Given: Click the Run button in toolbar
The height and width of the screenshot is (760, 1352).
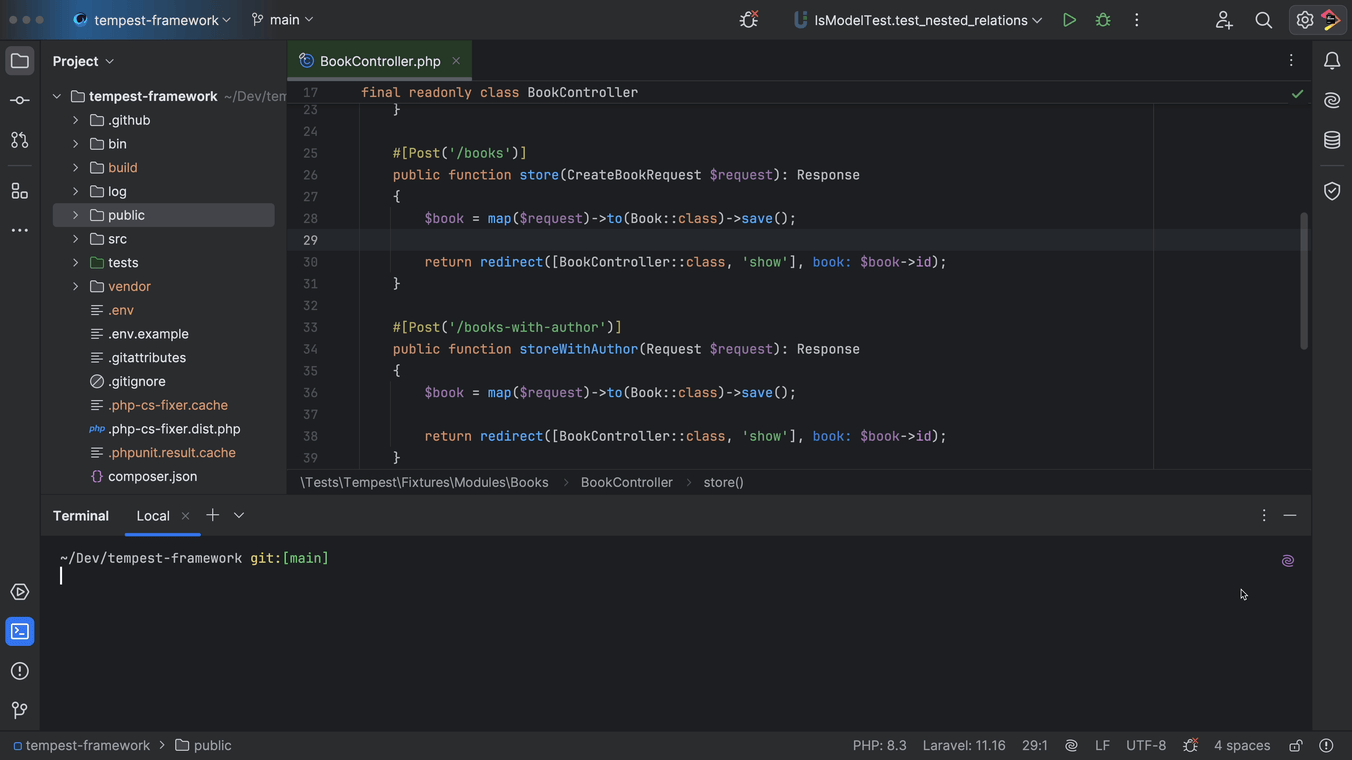Looking at the screenshot, I should [1069, 20].
